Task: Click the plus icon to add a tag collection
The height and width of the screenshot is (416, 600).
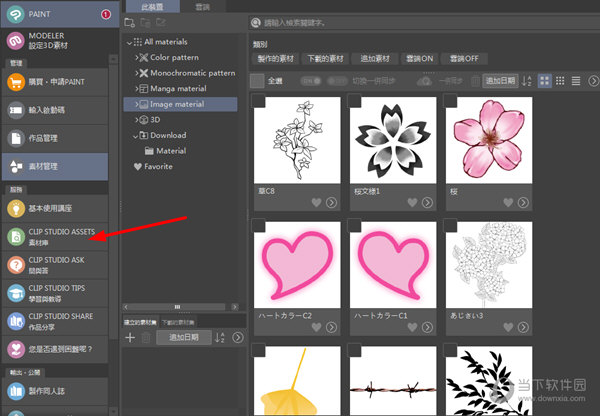Action: (x=130, y=338)
